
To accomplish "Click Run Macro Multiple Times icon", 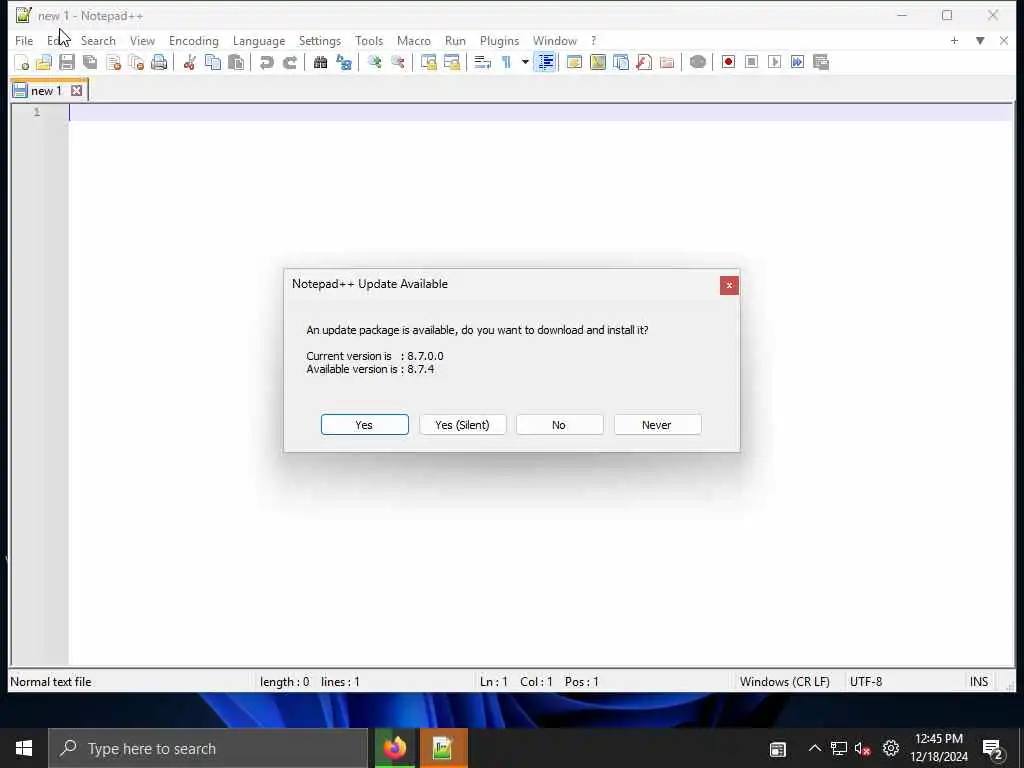I will [x=797, y=62].
